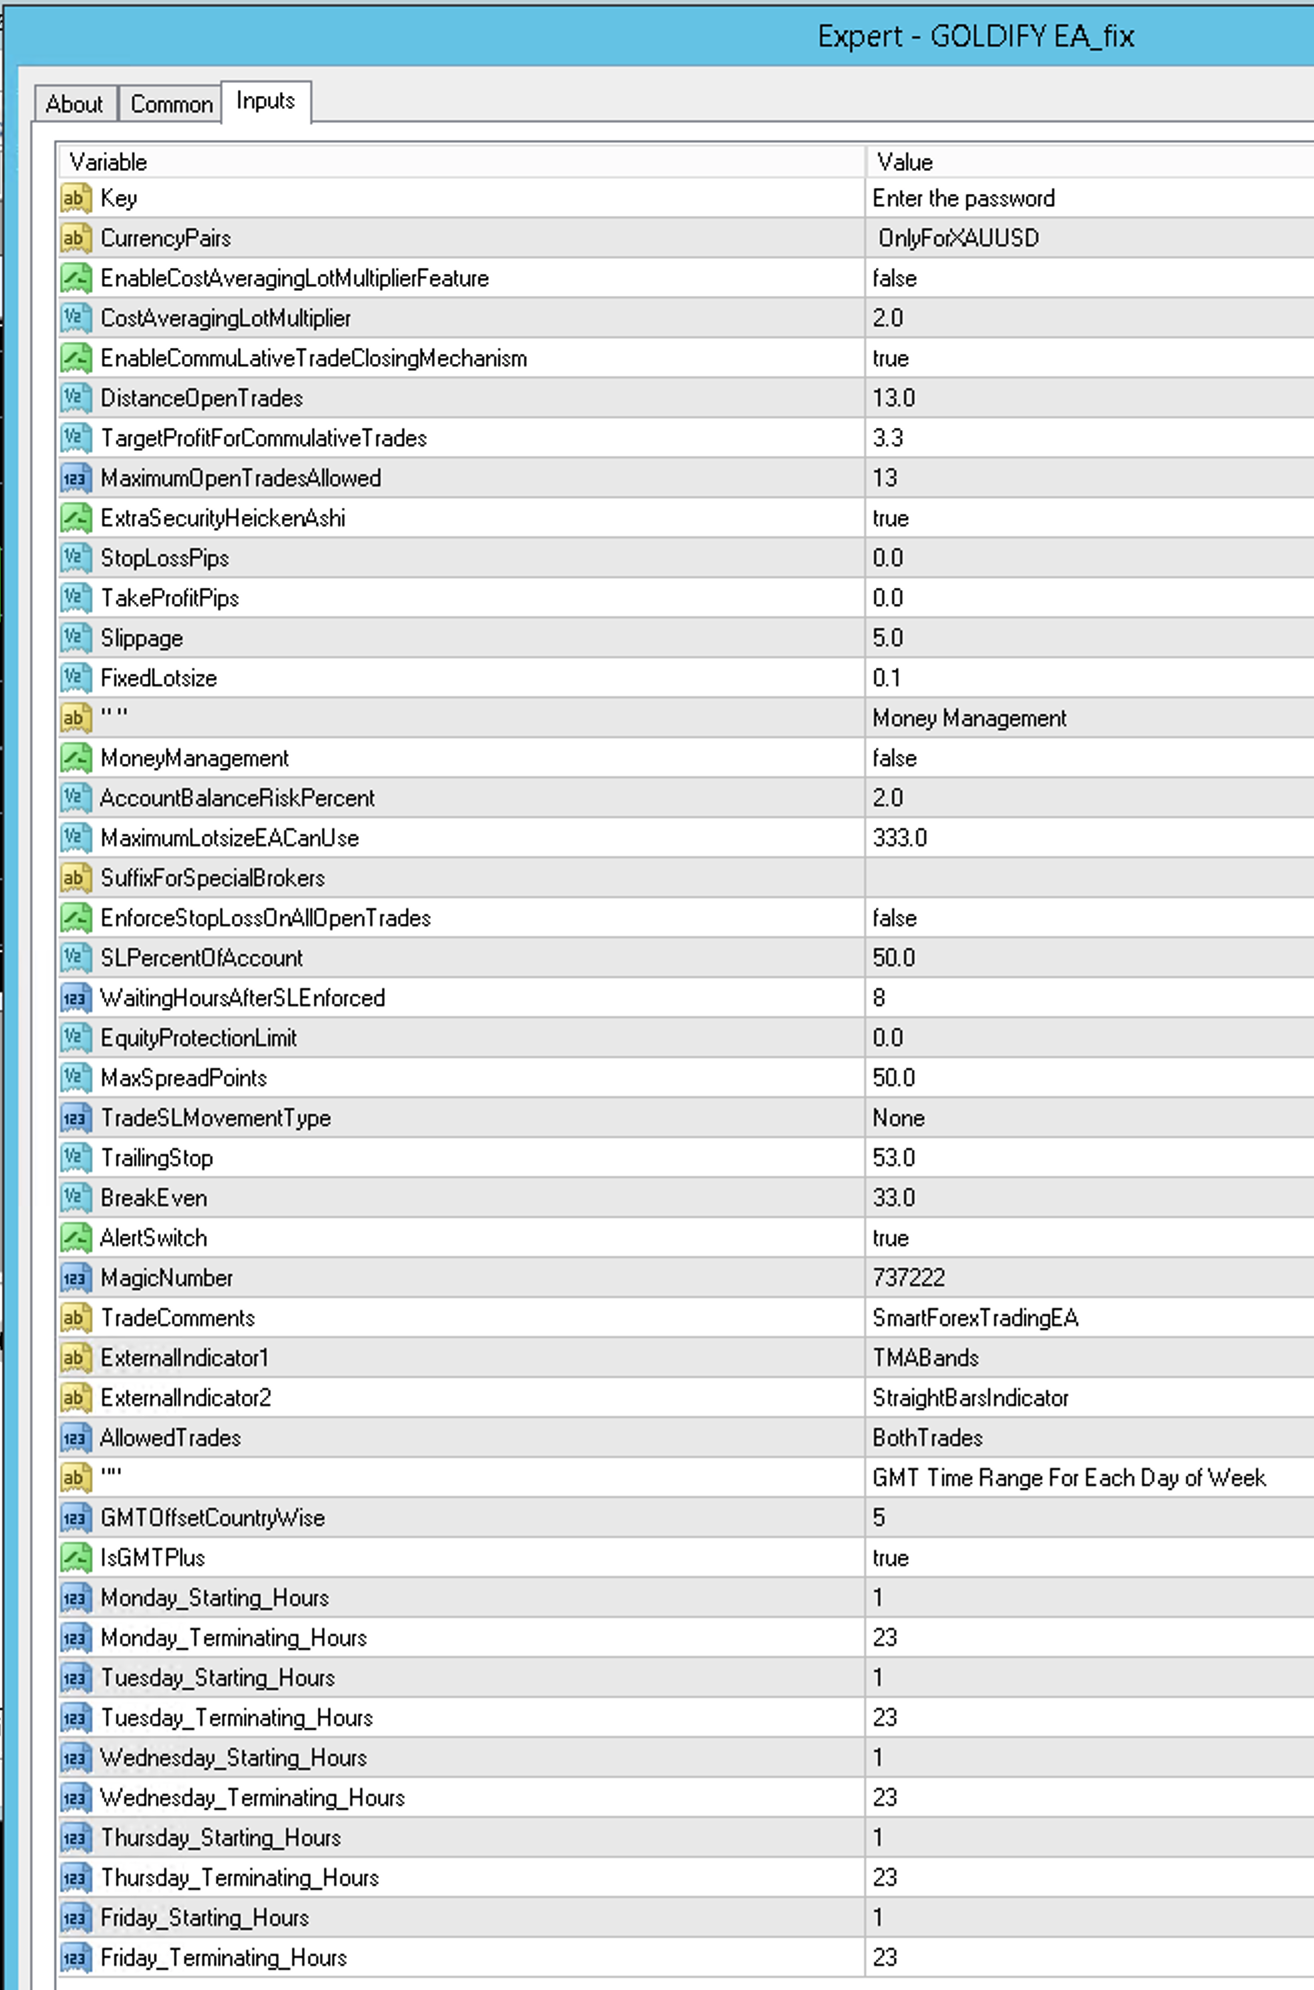This screenshot has height=1990, width=1314.
Task: Click the Value column header
Action: pyautogui.click(x=1090, y=162)
